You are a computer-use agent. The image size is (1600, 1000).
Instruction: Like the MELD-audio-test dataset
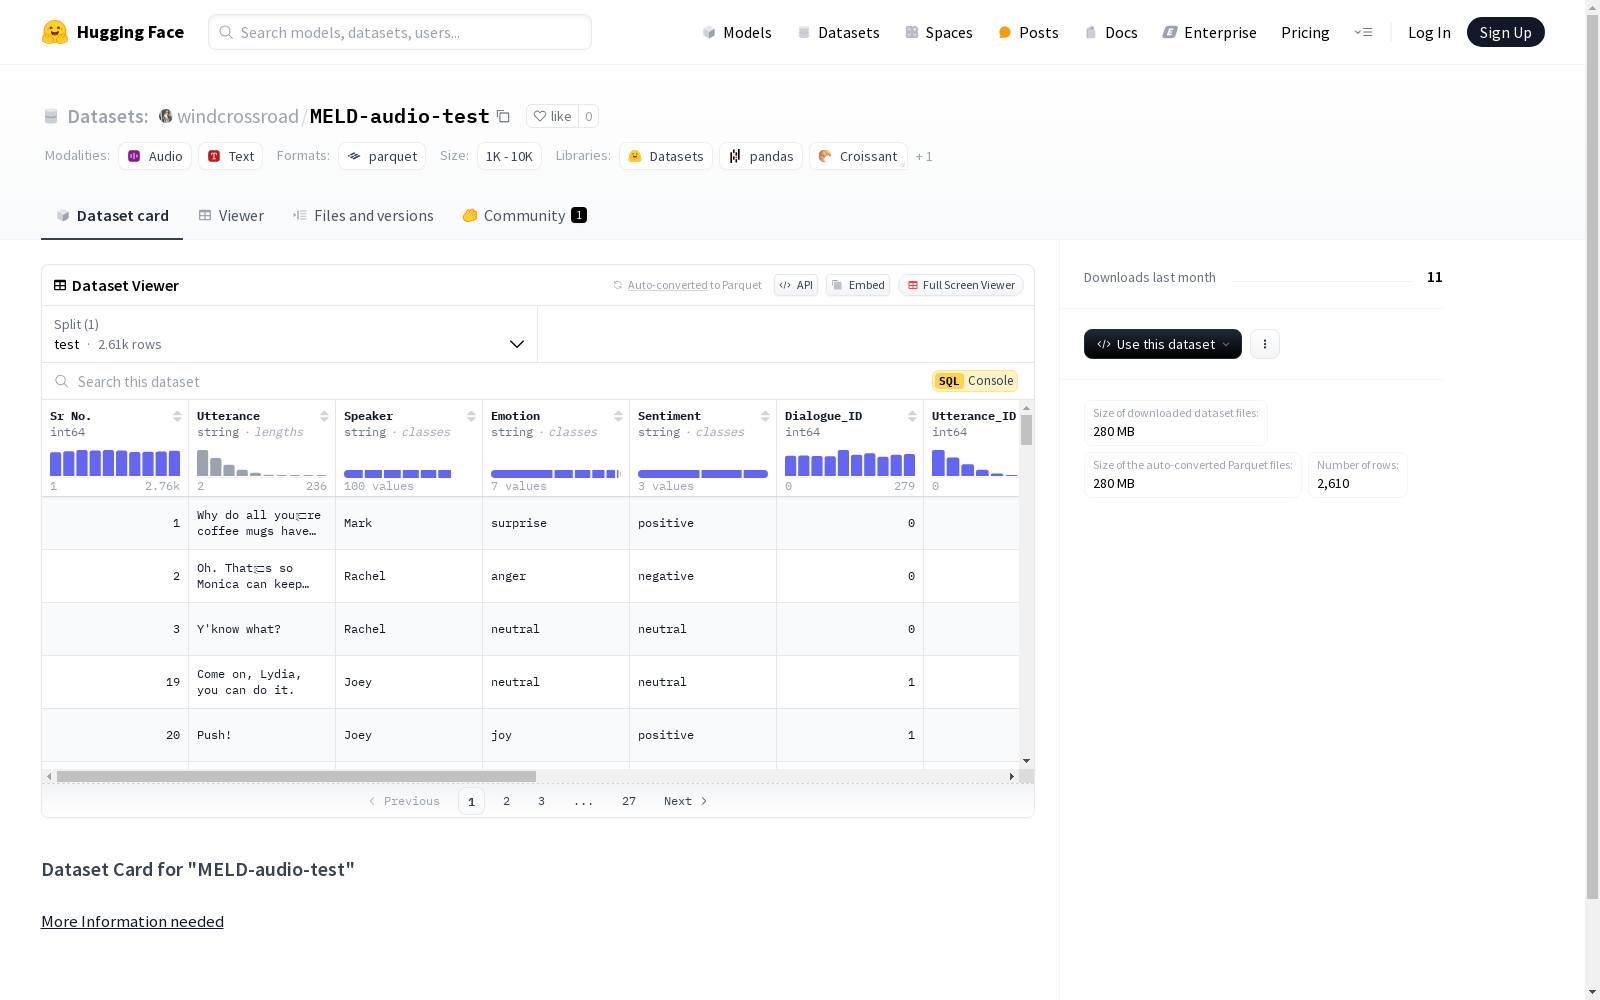(552, 116)
